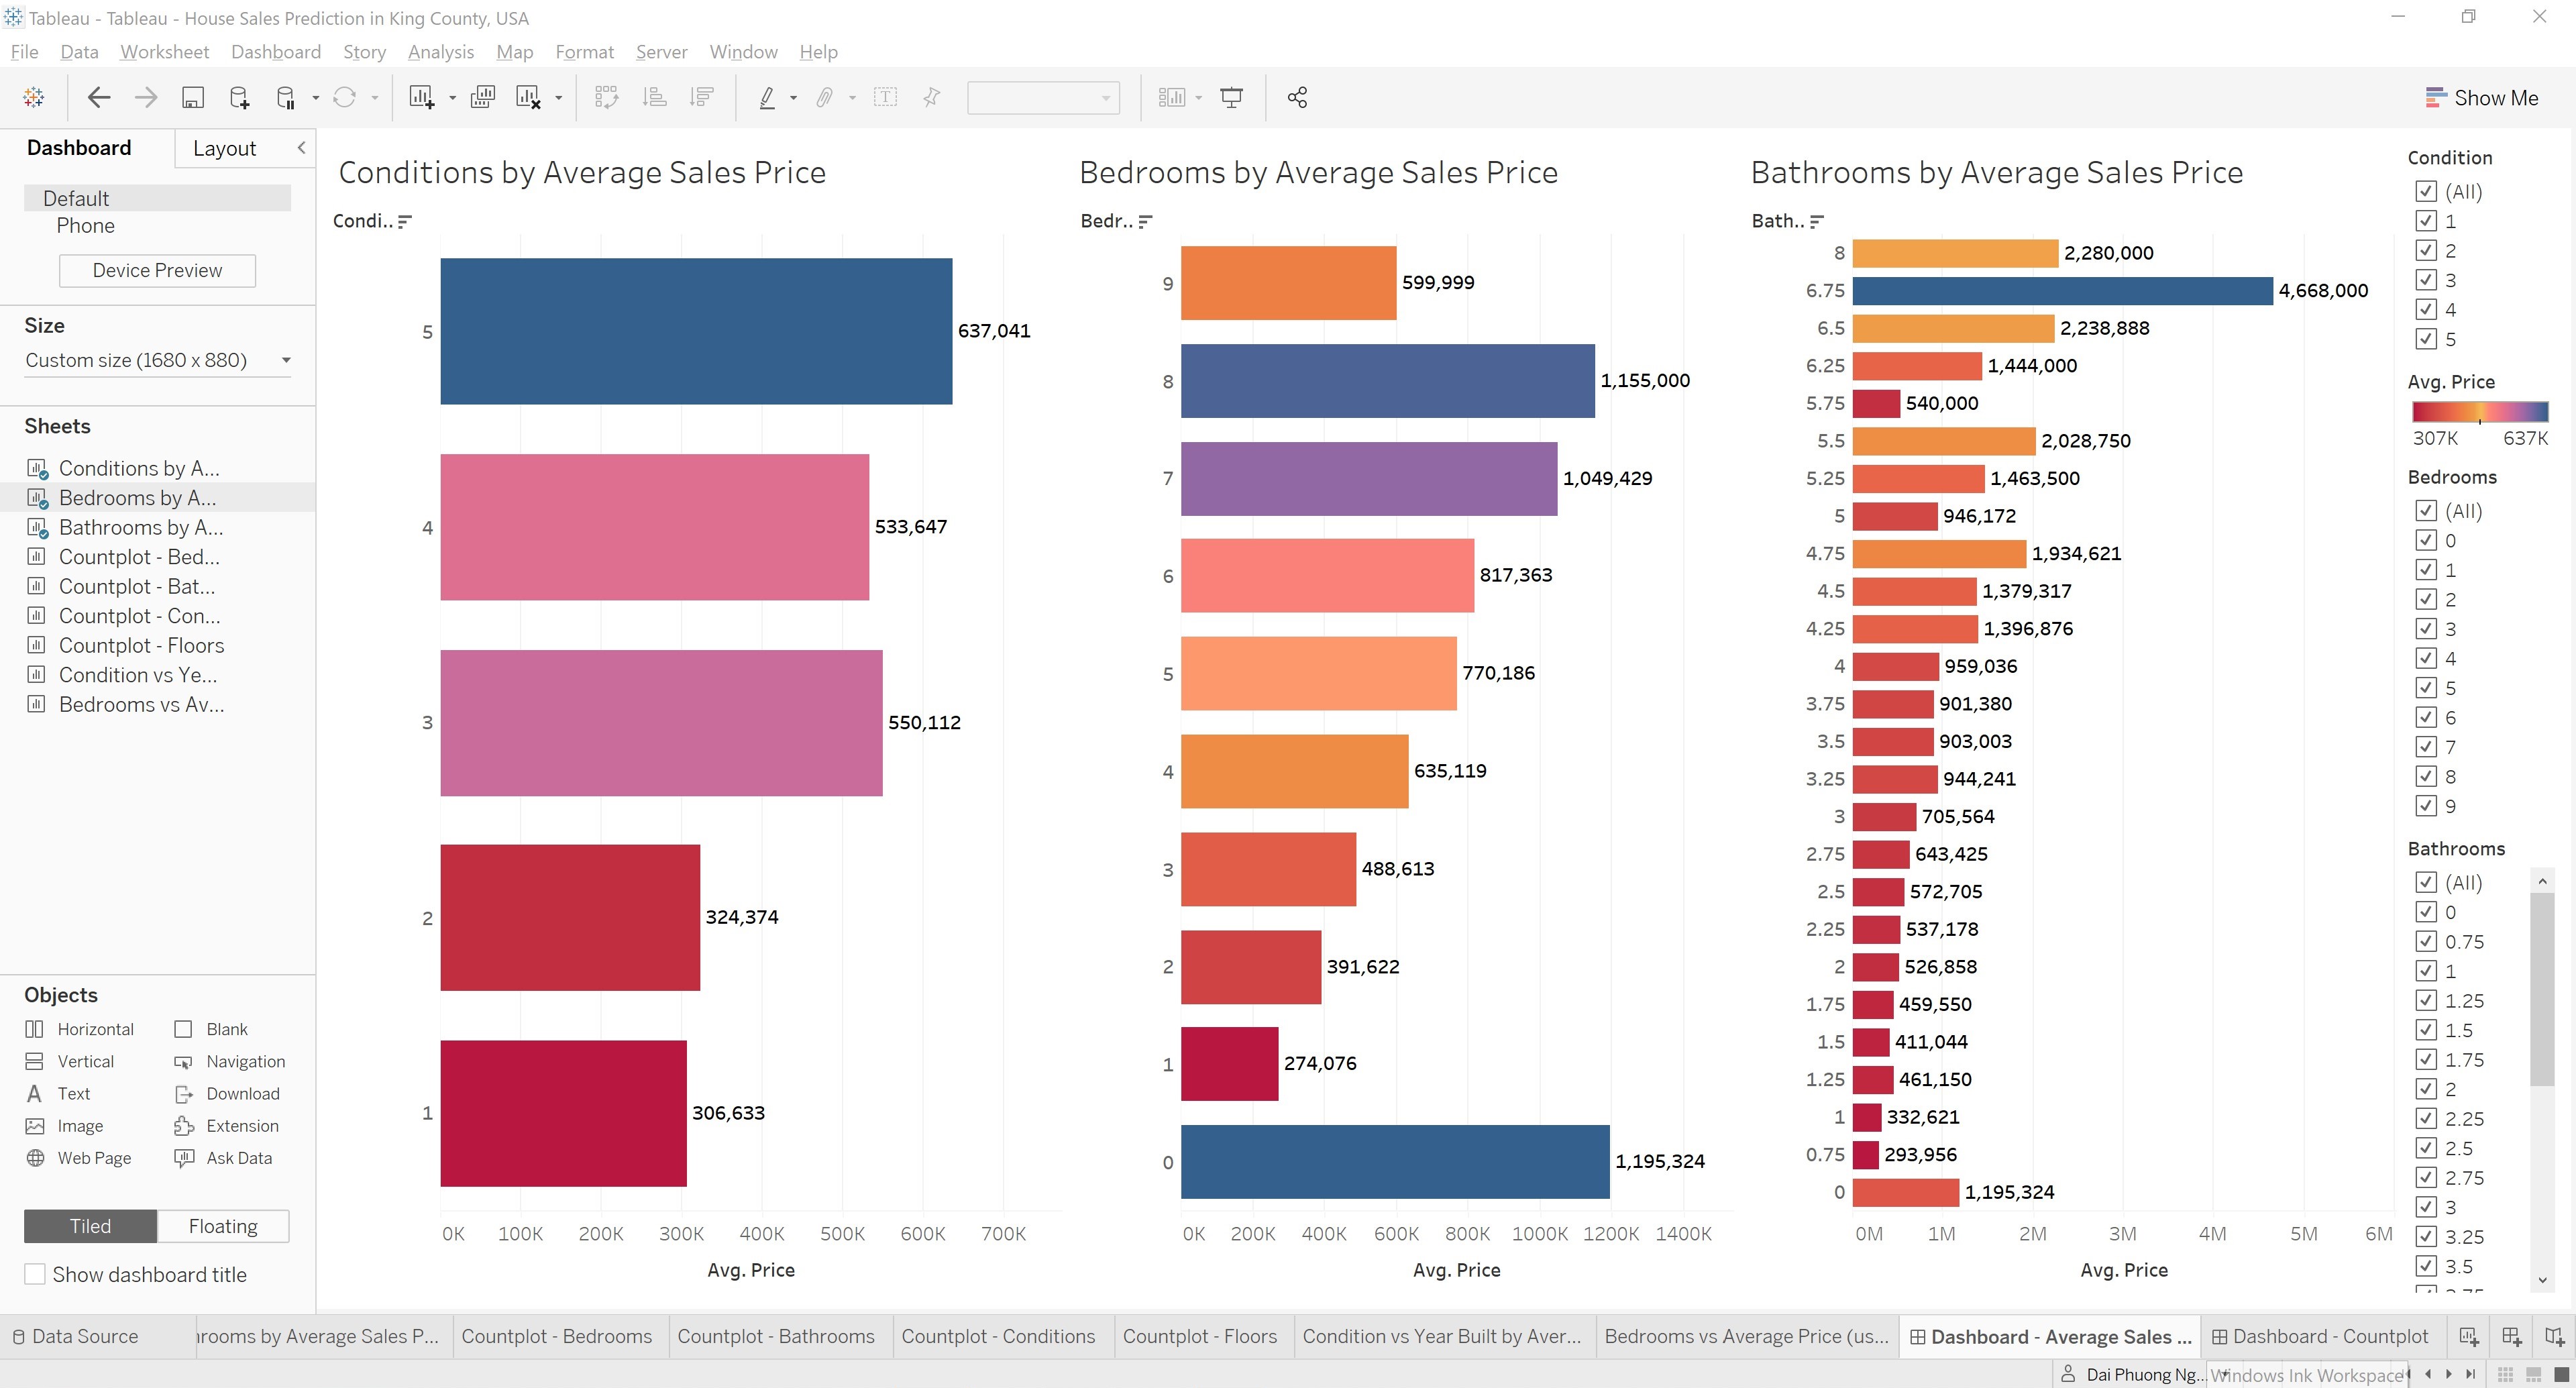This screenshot has width=2576, height=1388.
Task: Uncheck (All) in the Condition filter
Action: (2427, 191)
